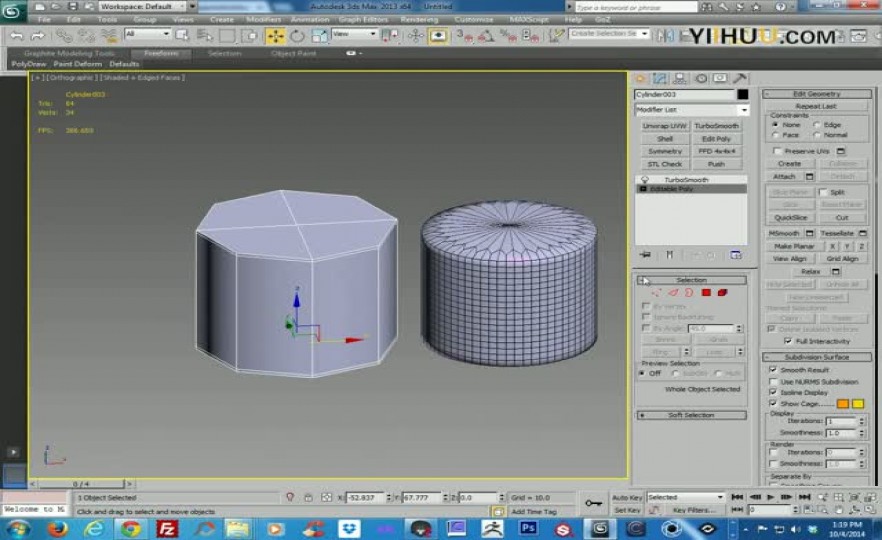The height and width of the screenshot is (540, 882).
Task: Open Photoshop from the taskbar
Action: click(528, 528)
